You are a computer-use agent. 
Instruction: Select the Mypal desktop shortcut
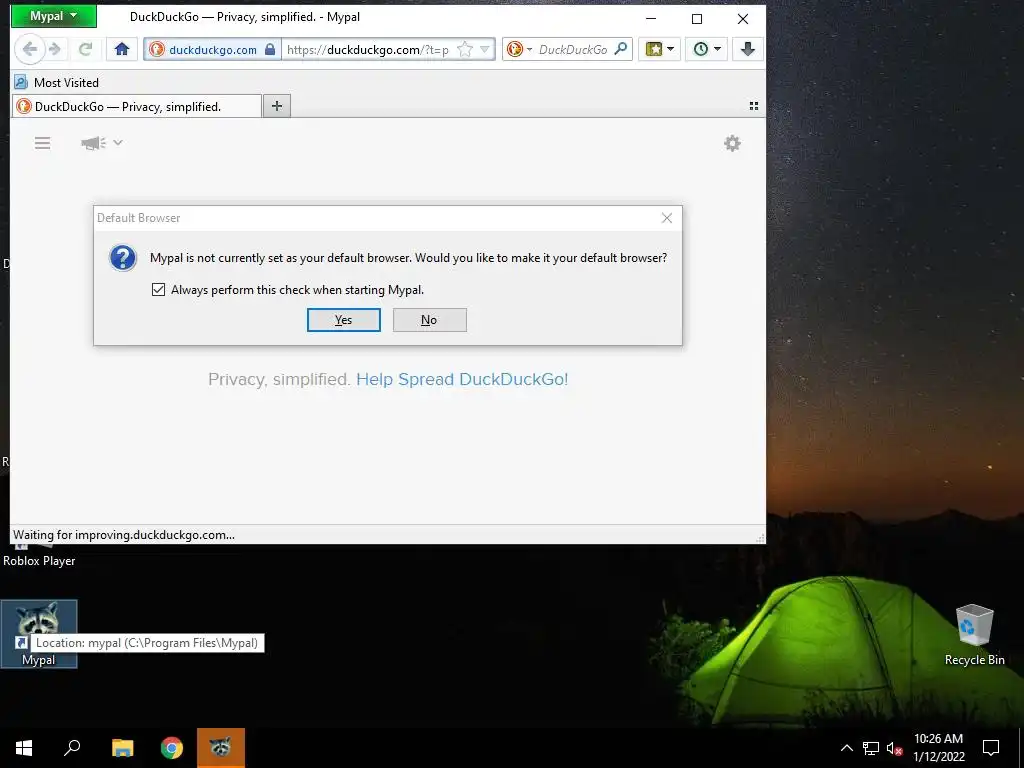[x=39, y=633]
